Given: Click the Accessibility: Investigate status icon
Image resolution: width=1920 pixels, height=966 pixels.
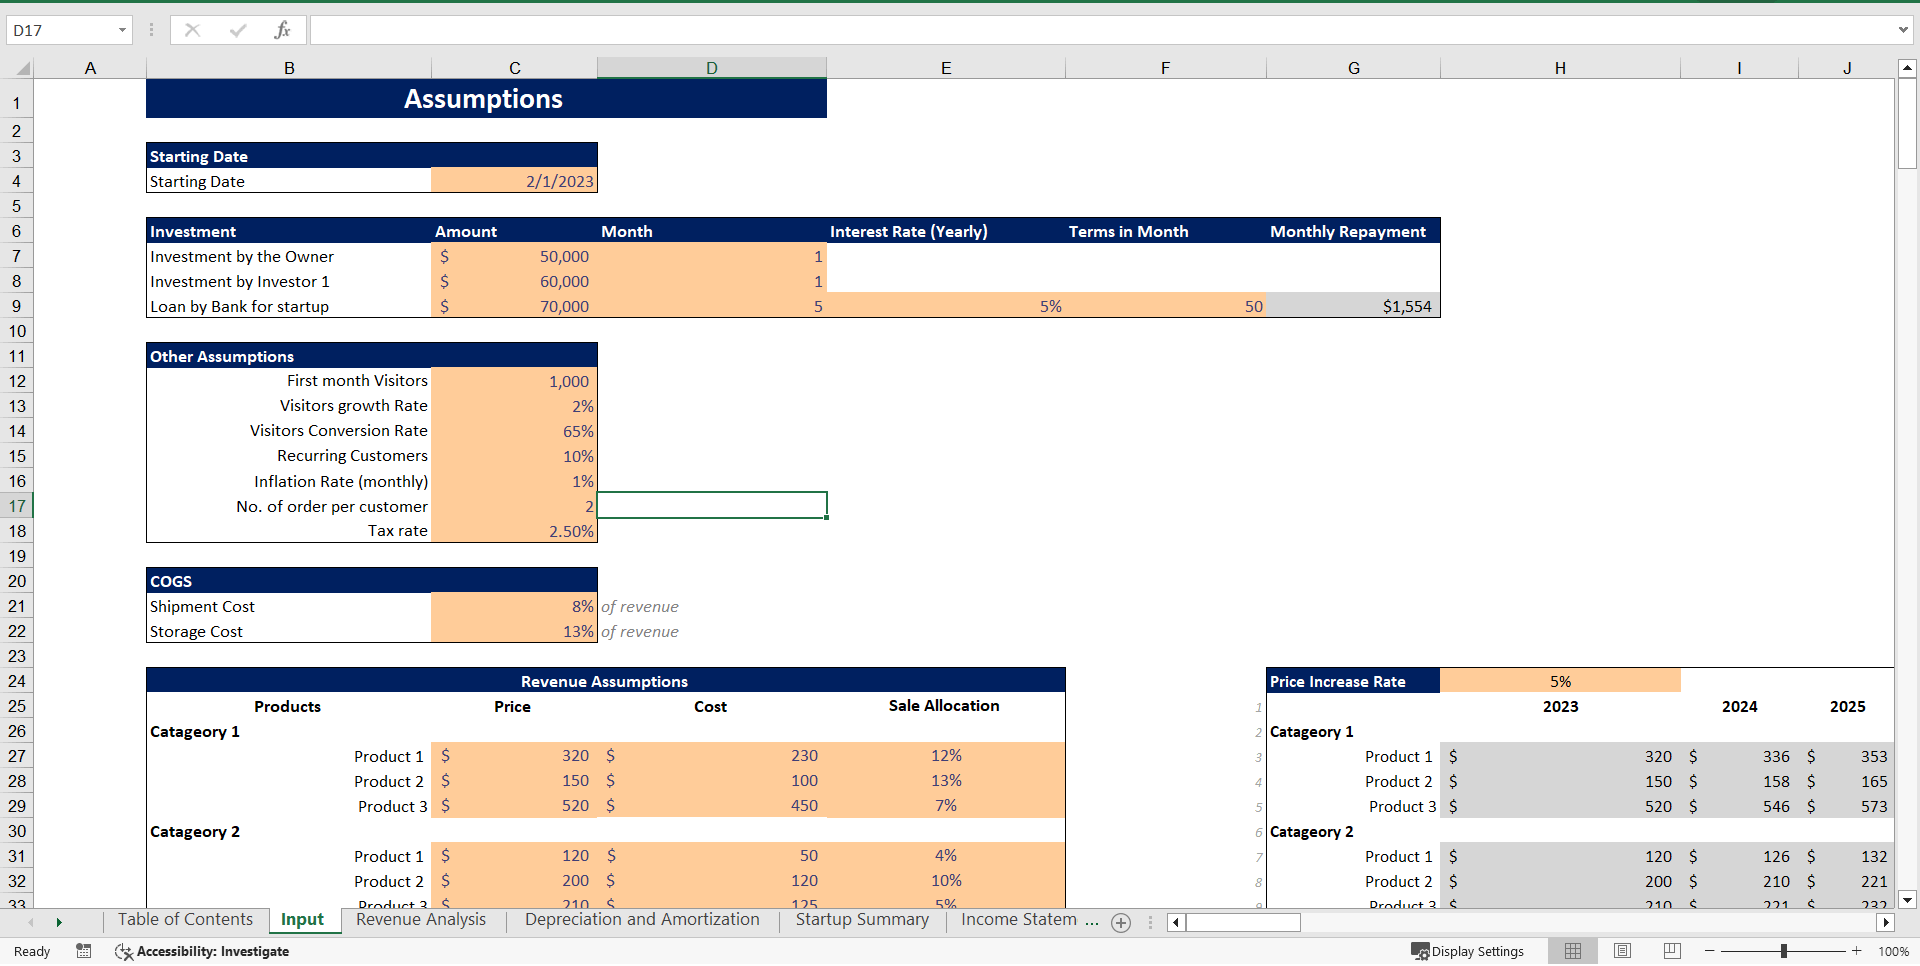Looking at the screenshot, I should (x=123, y=951).
